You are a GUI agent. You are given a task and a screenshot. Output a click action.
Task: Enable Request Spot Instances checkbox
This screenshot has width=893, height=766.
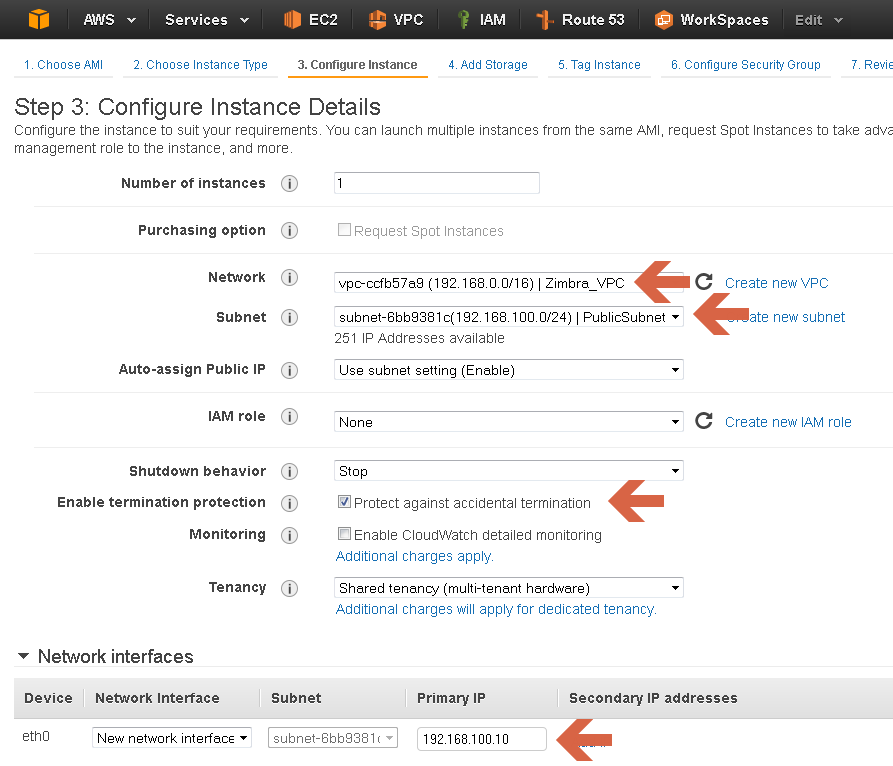tap(344, 230)
